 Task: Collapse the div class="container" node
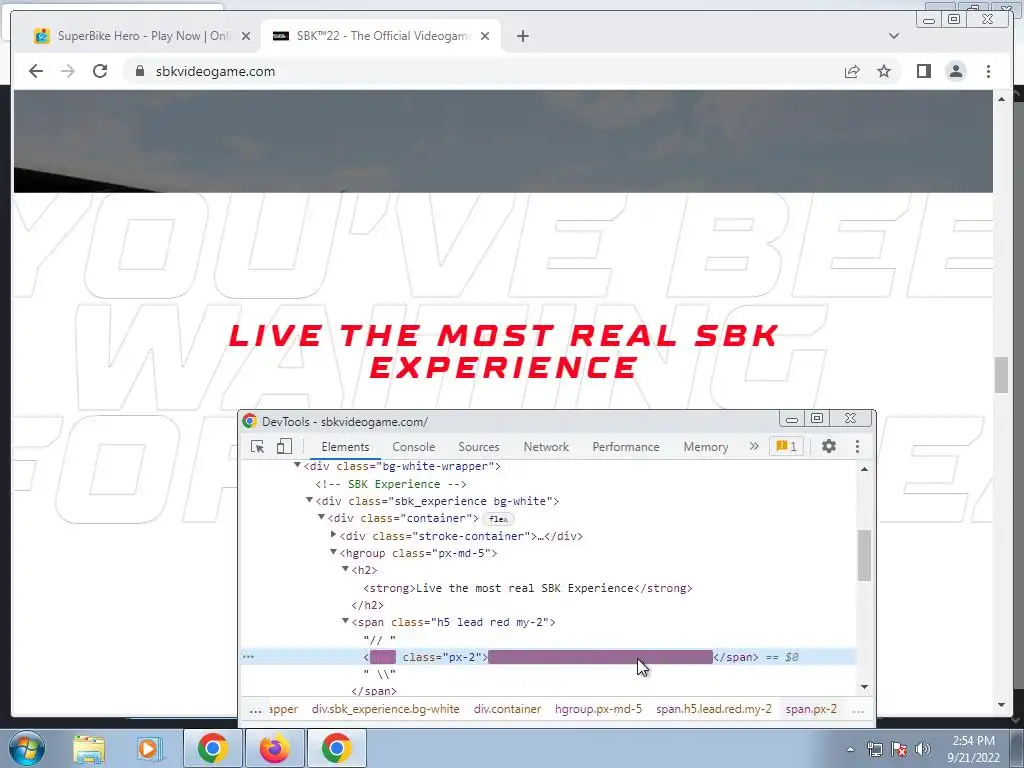(321, 517)
